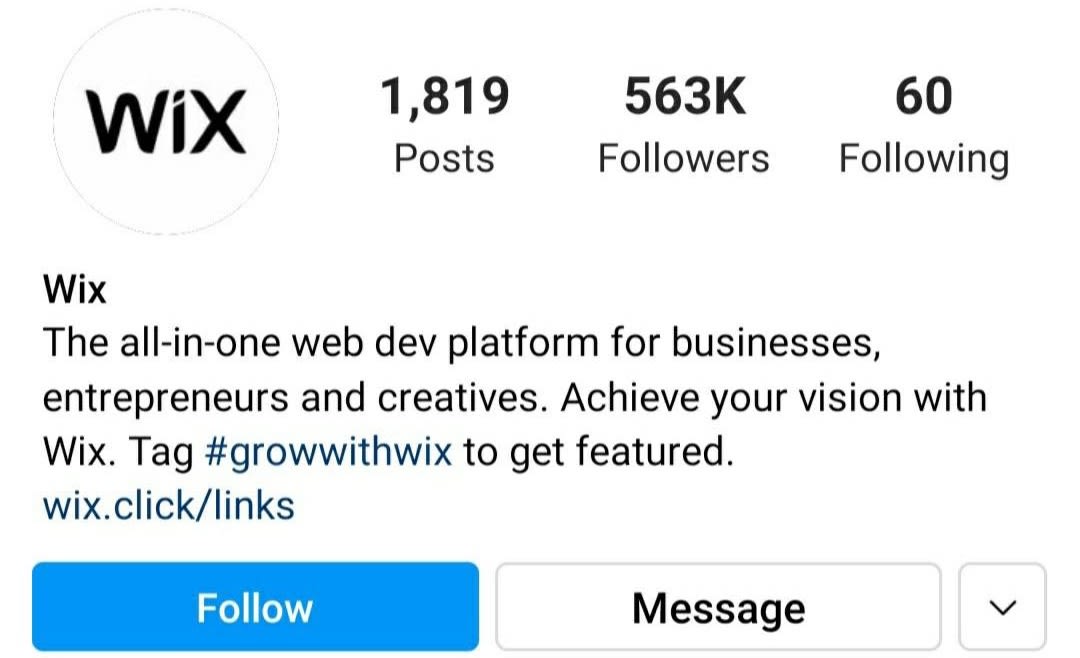Tap the blue Follow button text

pyautogui.click(x=255, y=606)
